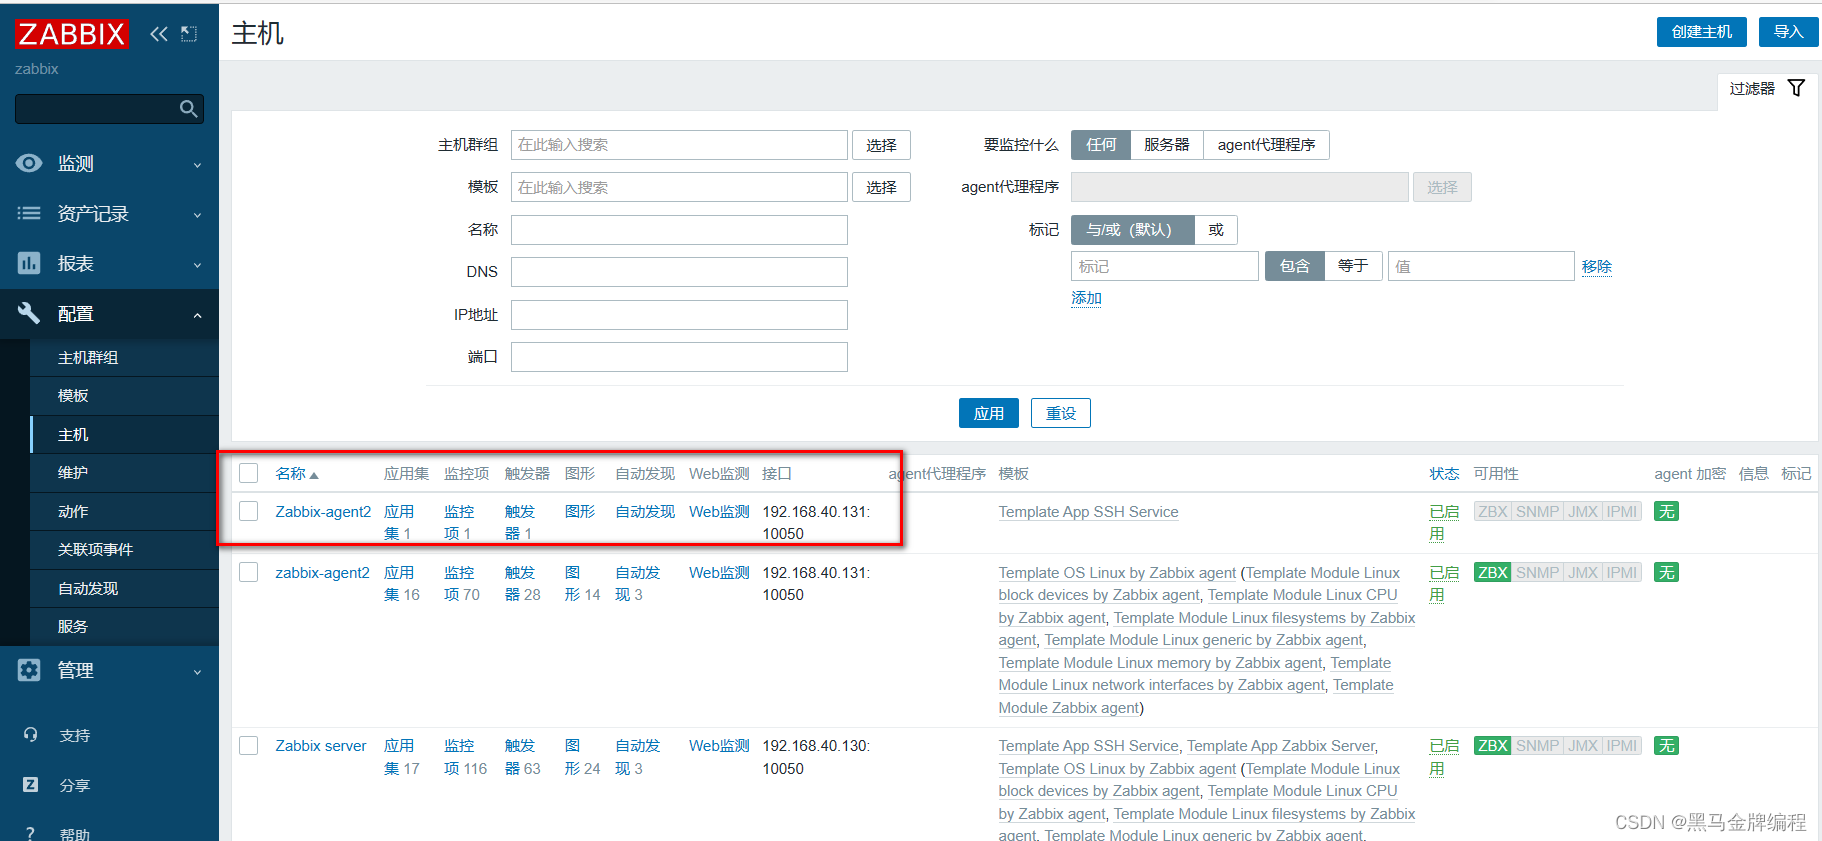This screenshot has height=841, width=1822.
Task: Select 服务器 monitored-by option
Action: [1167, 145]
